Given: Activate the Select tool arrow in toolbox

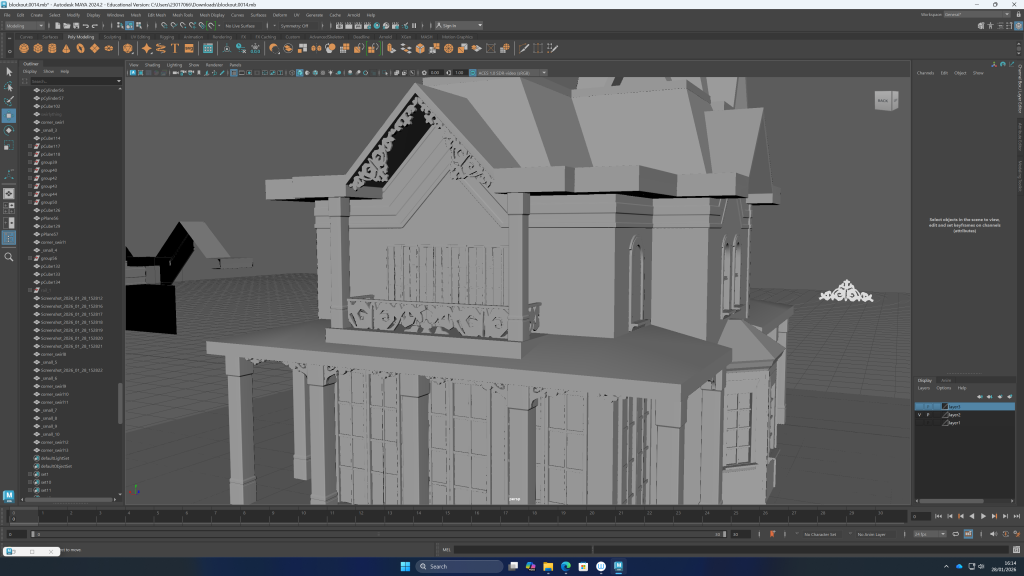Looking at the screenshot, I should point(9,71).
